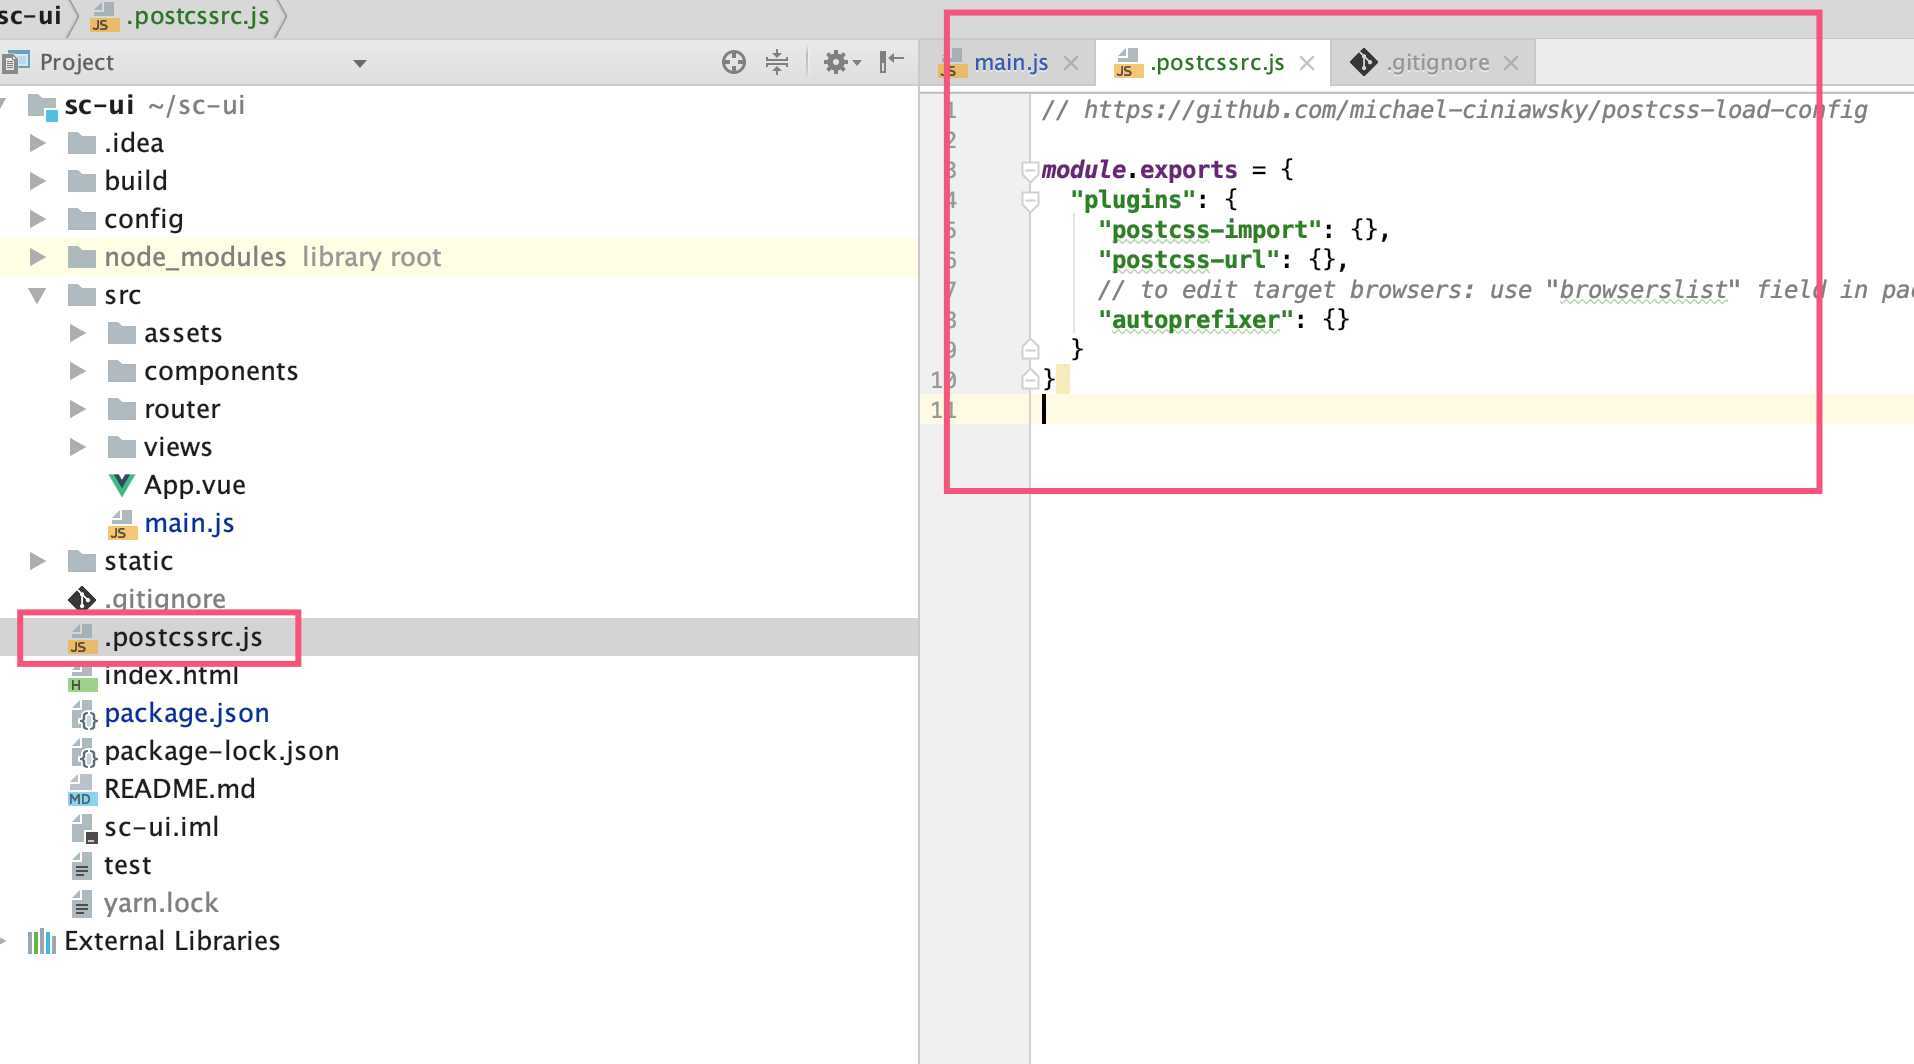
Task: Select README.md in the project tree
Action: click(x=179, y=789)
